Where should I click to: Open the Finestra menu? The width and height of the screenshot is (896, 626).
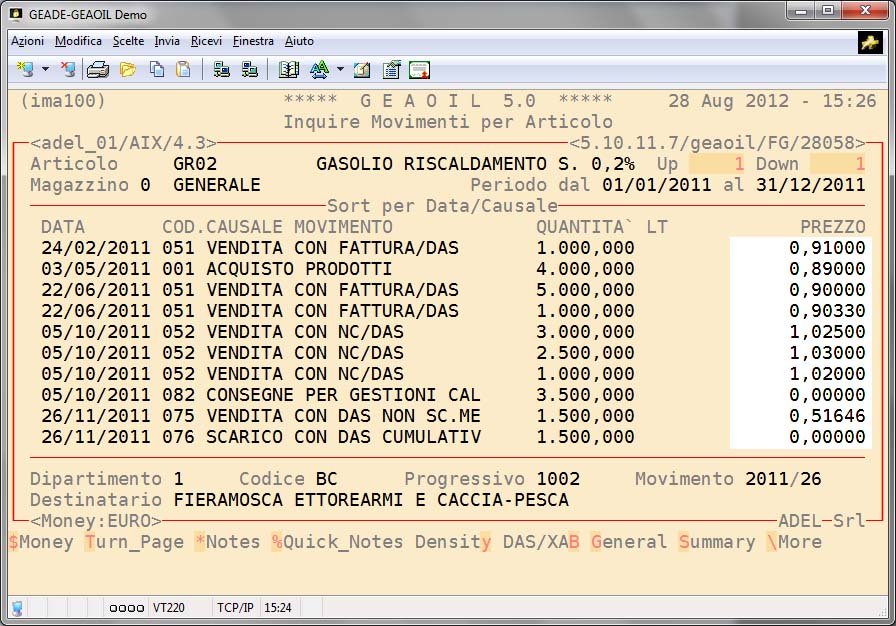253,41
